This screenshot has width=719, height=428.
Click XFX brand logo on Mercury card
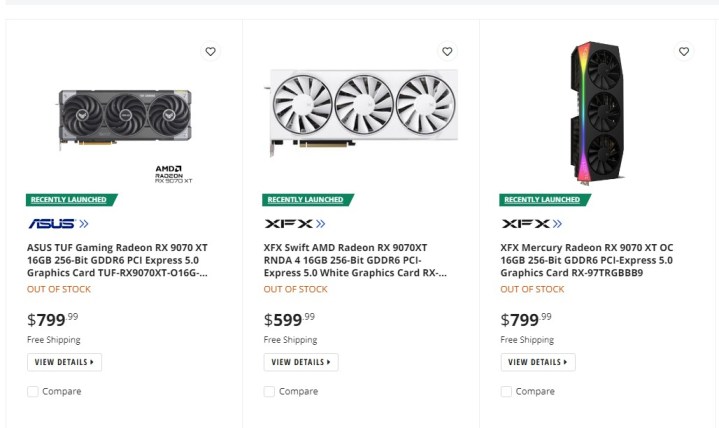(x=531, y=224)
